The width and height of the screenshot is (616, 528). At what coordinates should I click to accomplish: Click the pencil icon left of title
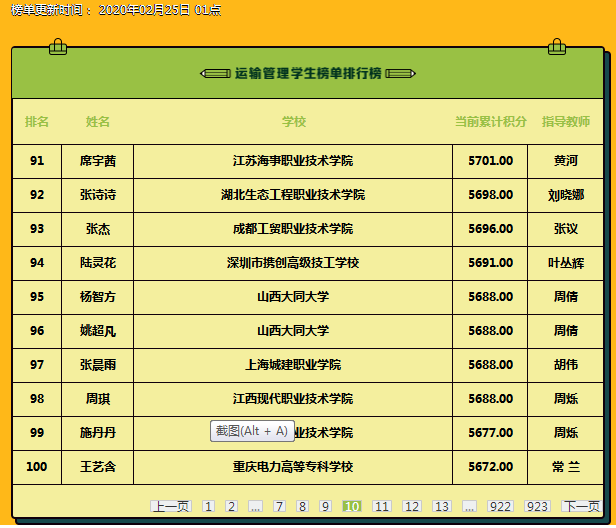(x=215, y=73)
